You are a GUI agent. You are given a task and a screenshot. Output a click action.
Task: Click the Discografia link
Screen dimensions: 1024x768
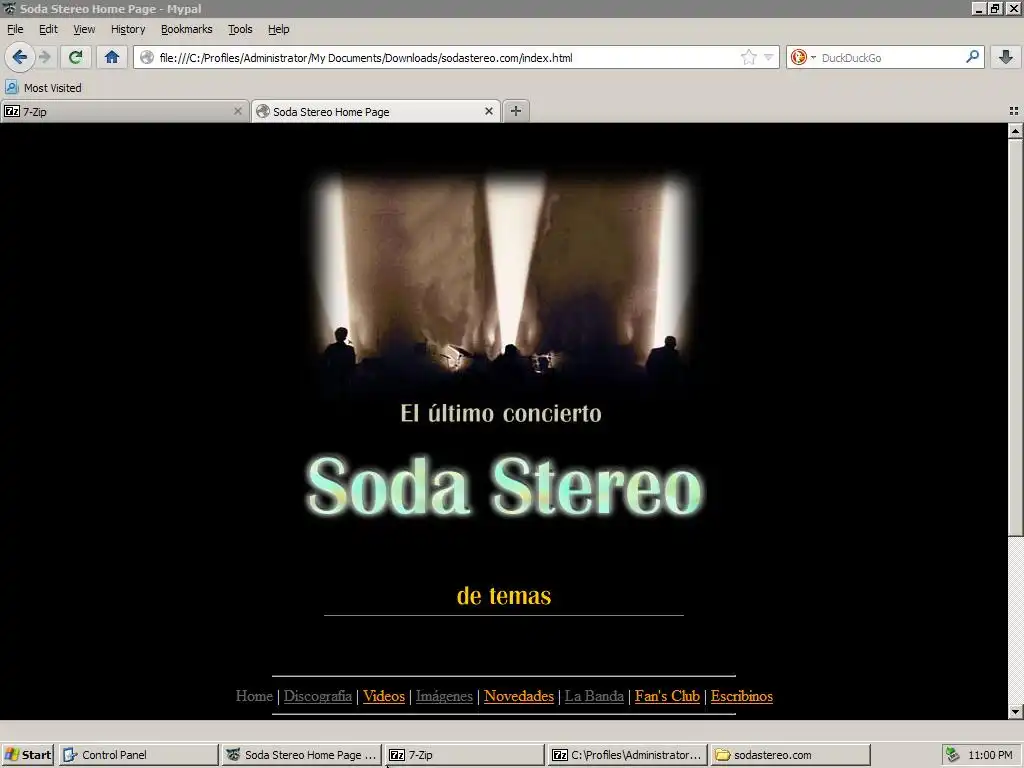click(x=317, y=696)
